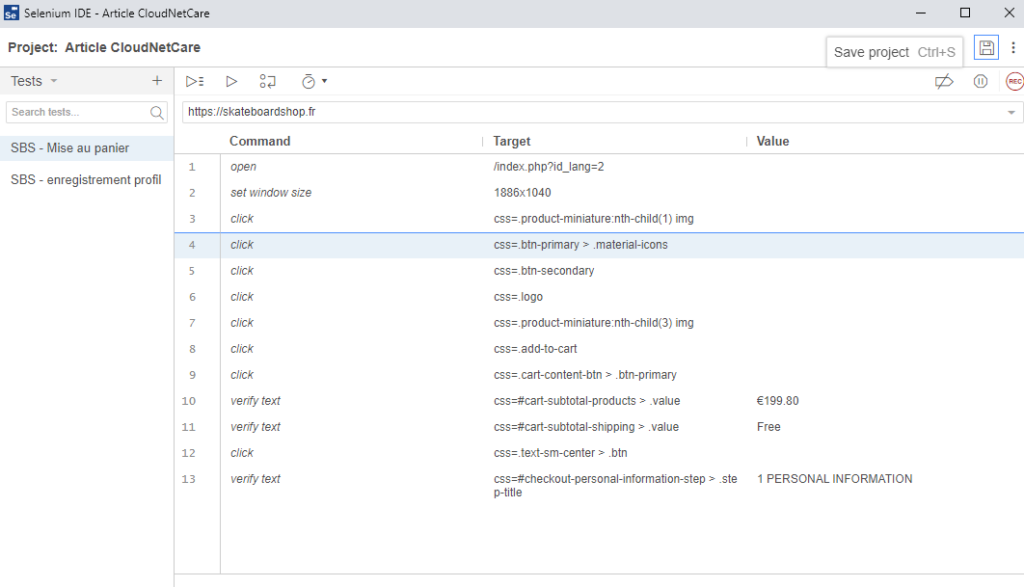The width and height of the screenshot is (1024, 587).
Task: Expand the base URL dropdown arrow
Action: 1011,112
